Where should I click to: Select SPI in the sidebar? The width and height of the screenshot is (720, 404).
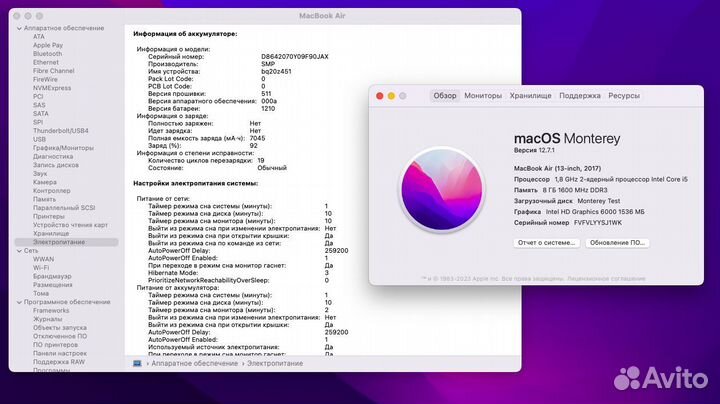coord(38,122)
